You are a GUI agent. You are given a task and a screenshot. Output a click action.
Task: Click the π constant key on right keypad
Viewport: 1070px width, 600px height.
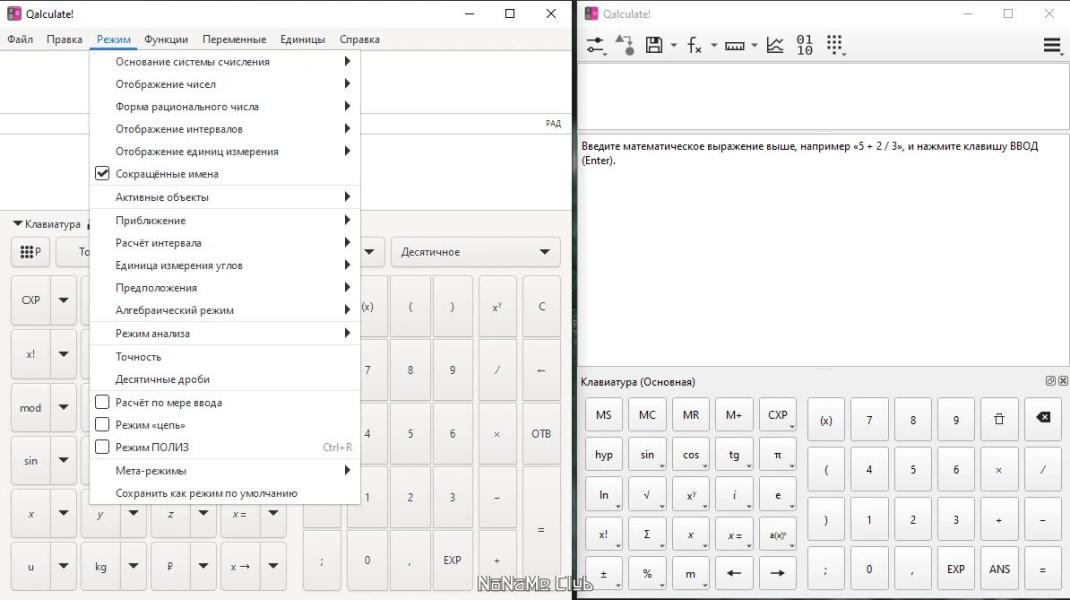tap(777, 455)
